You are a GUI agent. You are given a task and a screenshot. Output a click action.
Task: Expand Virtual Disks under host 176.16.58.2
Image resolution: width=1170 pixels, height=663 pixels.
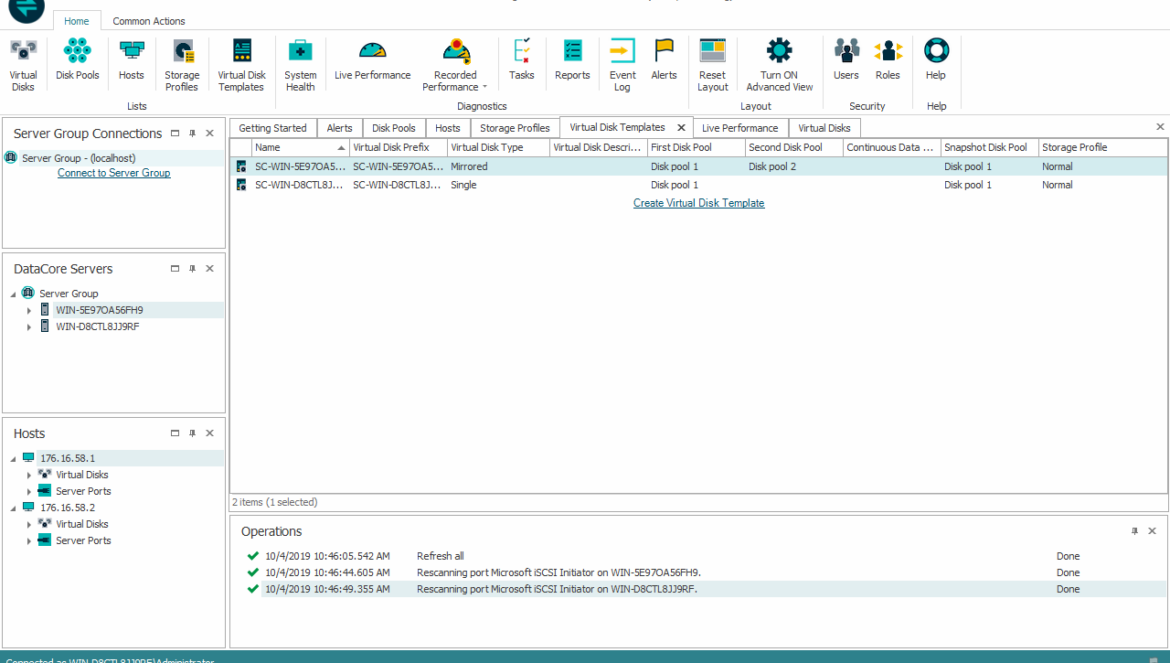pyautogui.click(x=29, y=524)
